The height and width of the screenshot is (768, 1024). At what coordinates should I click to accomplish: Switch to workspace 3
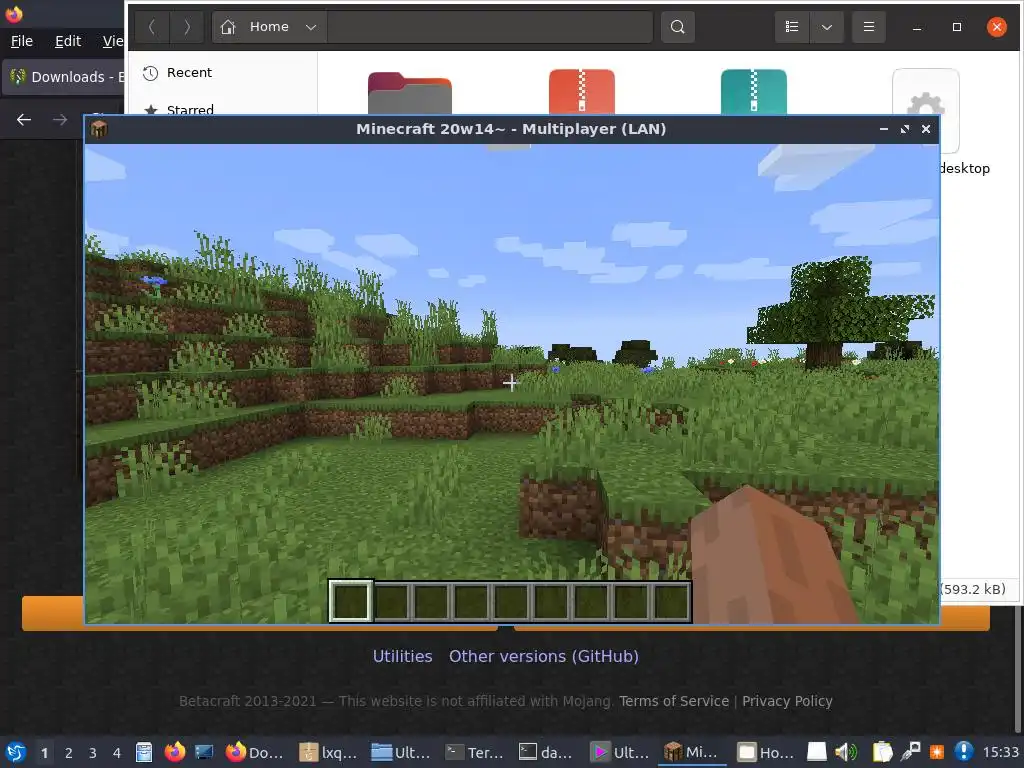(x=93, y=753)
